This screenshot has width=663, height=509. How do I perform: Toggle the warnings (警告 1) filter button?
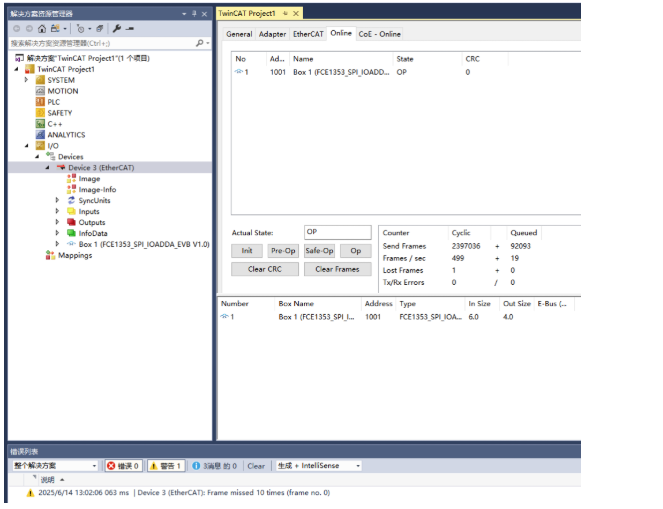click(166, 466)
